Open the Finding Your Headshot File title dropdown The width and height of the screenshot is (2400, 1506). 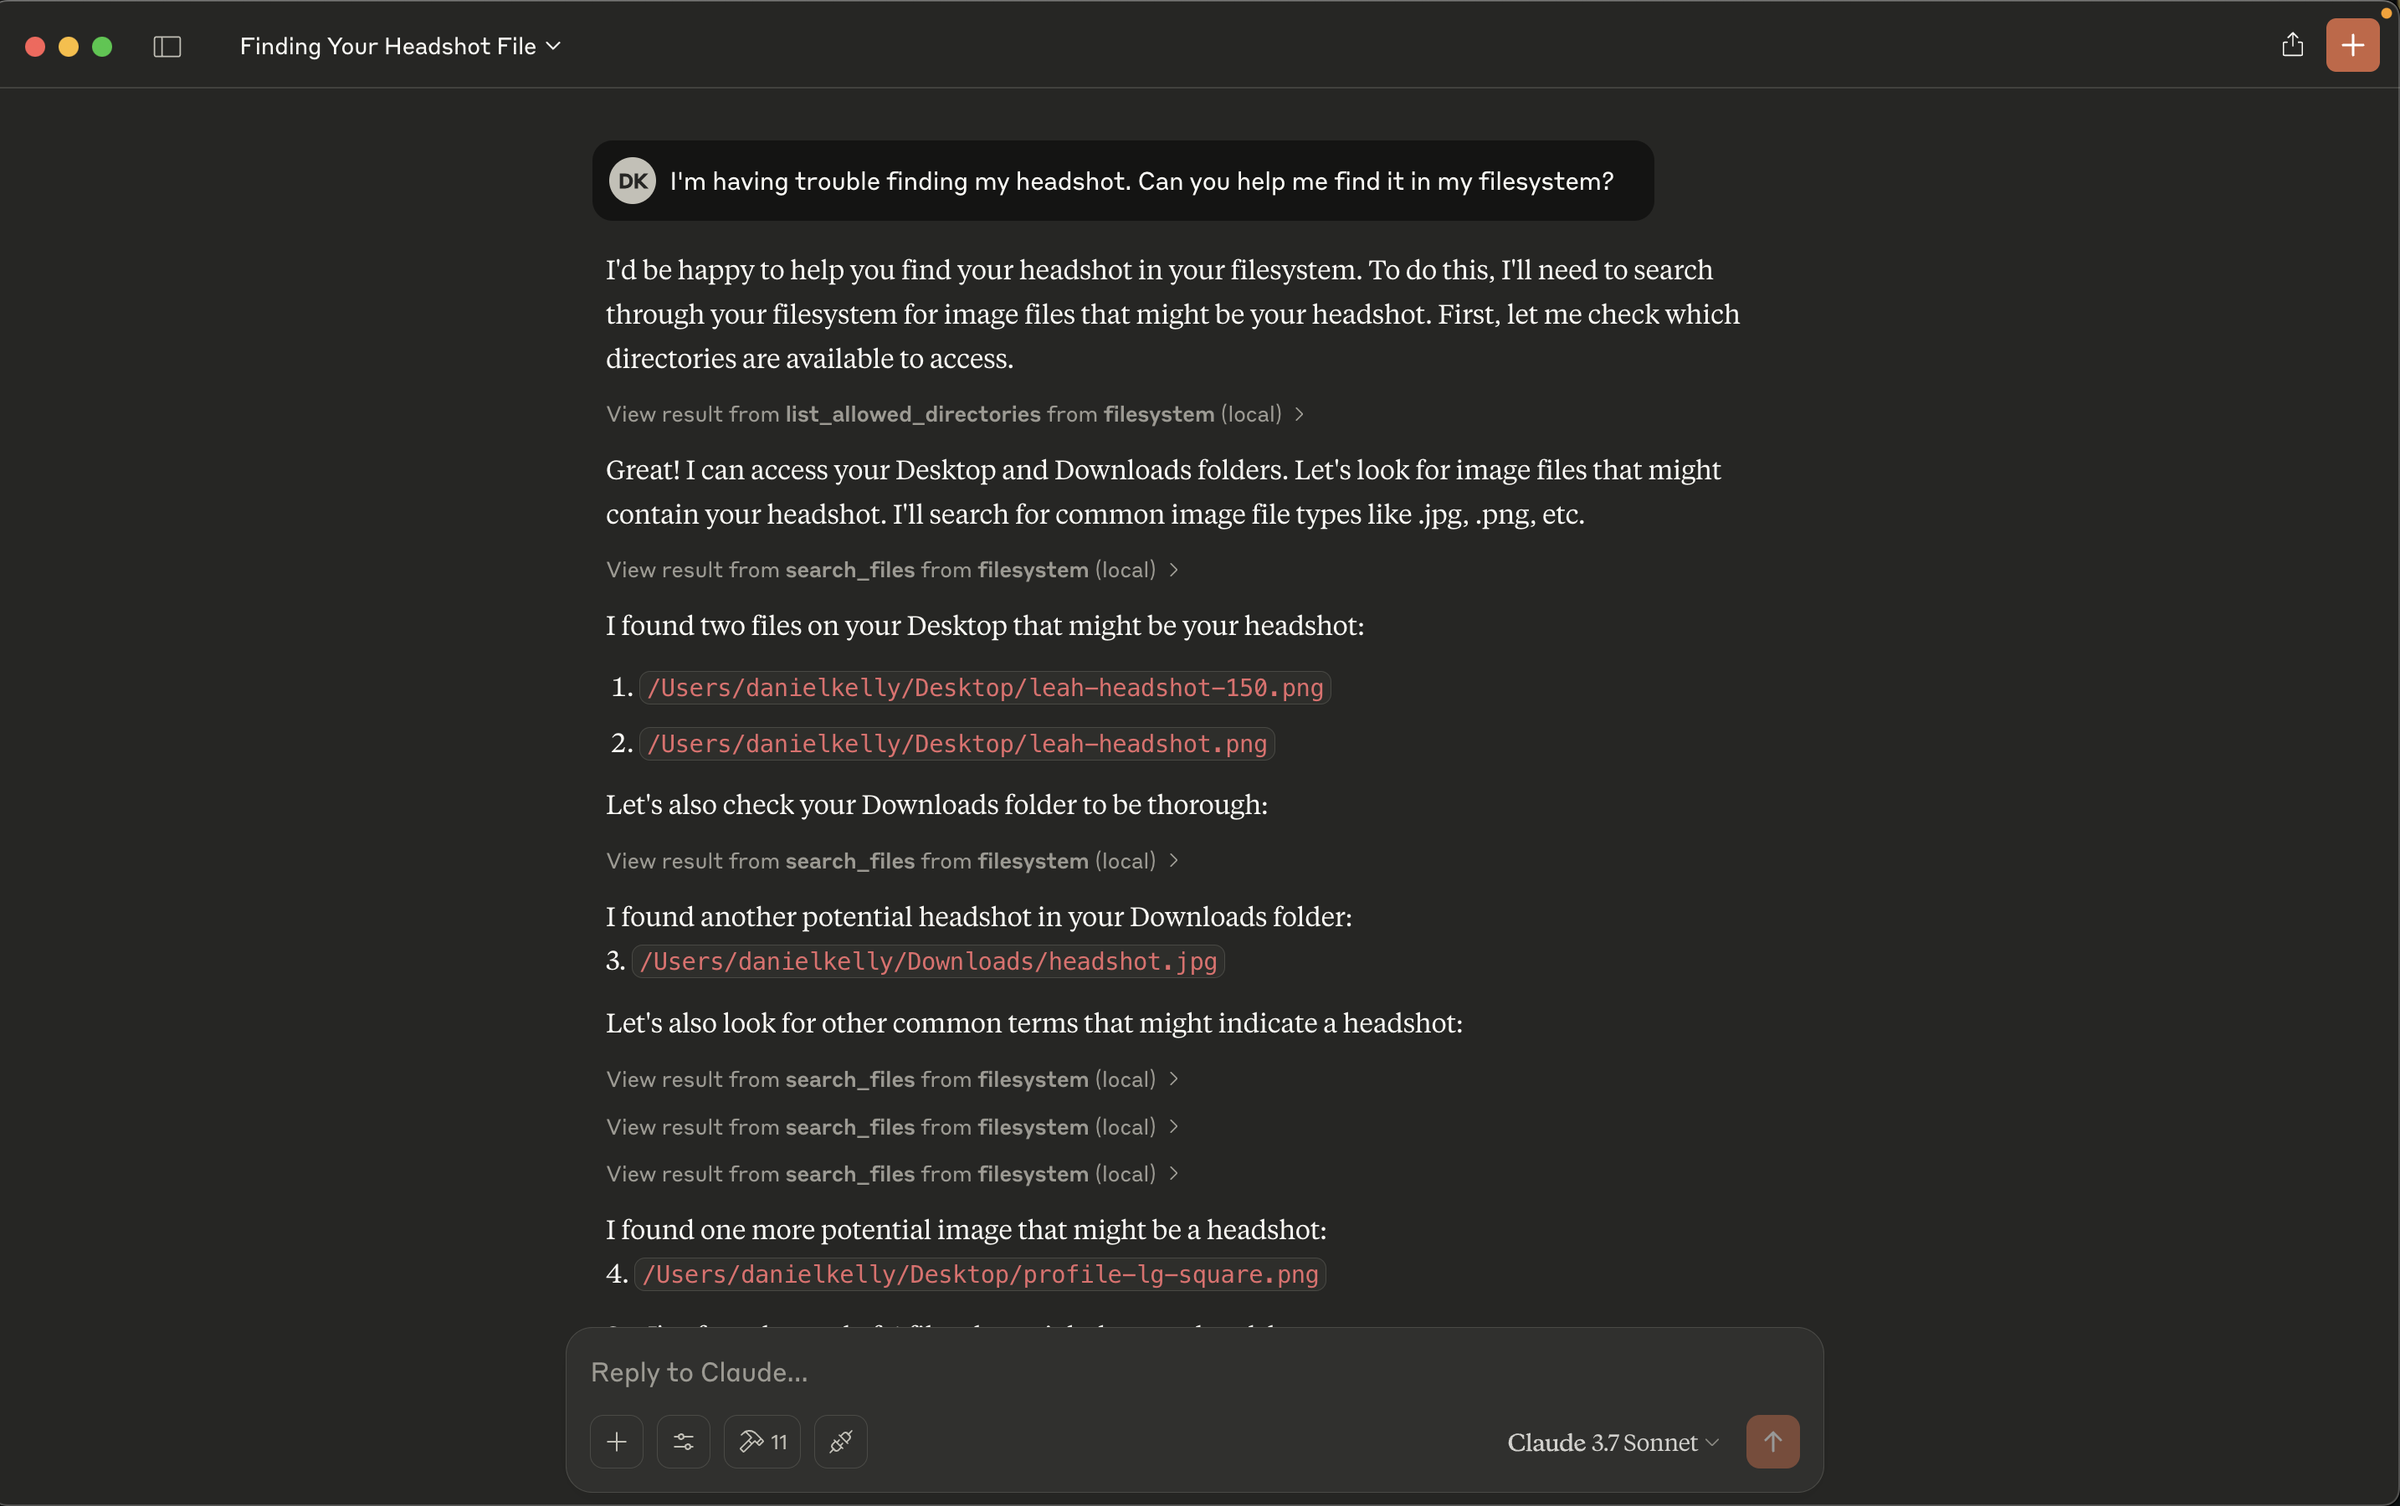400,47
